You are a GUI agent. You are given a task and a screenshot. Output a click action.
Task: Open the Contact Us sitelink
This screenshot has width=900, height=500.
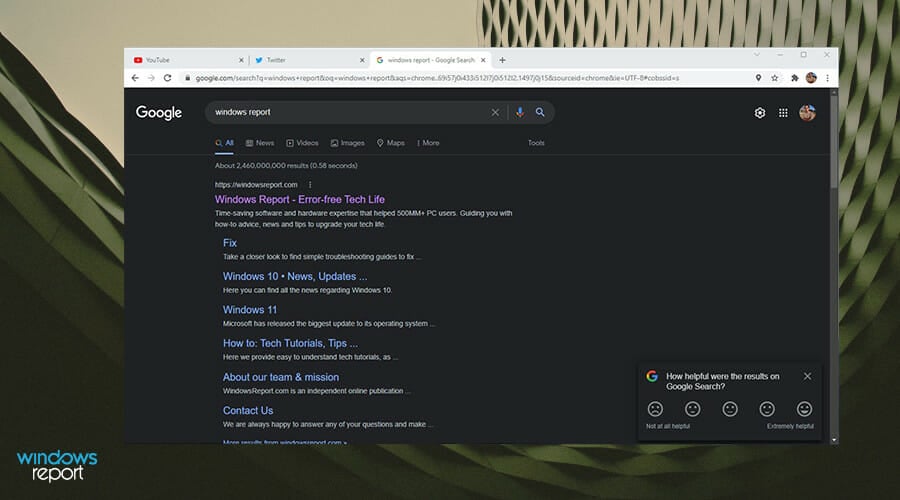248,410
